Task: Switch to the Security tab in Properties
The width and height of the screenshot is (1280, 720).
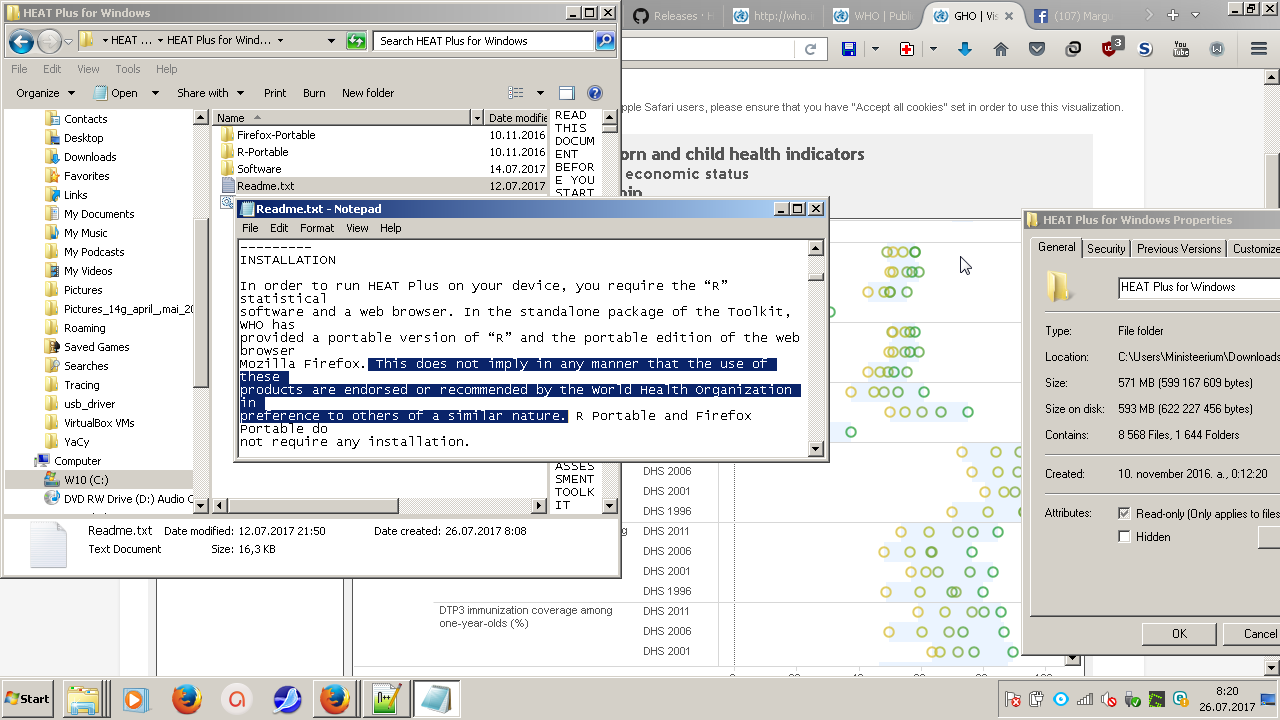Action: 1106,249
